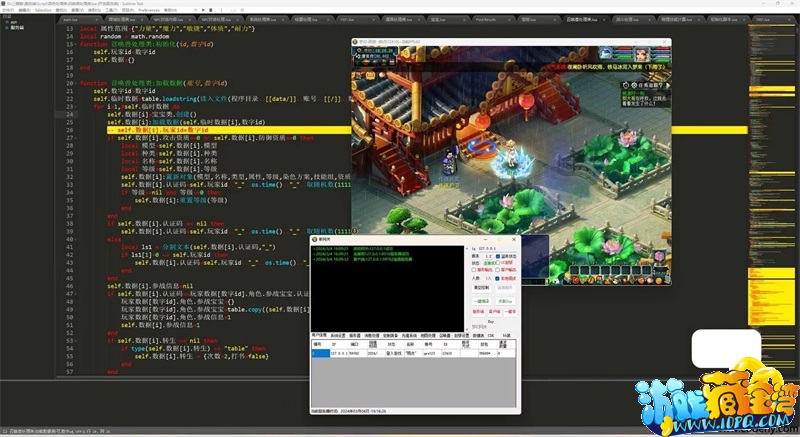Click the Sublime Text title bar icon

point(4,4)
